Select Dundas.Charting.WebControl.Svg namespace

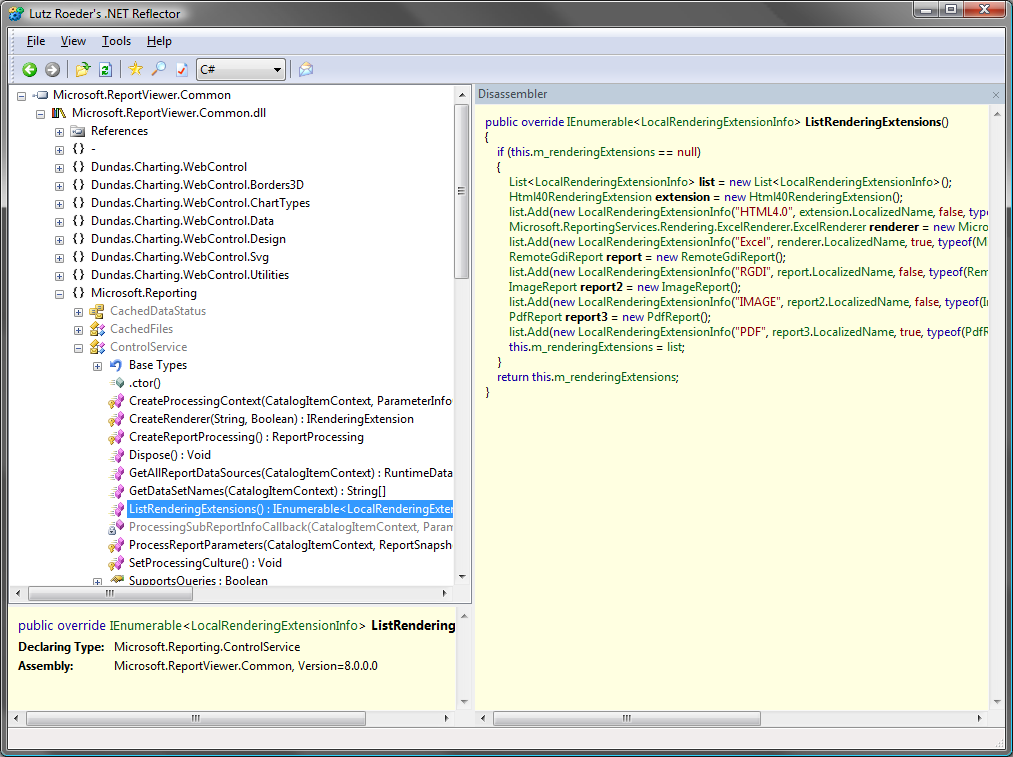coord(180,257)
